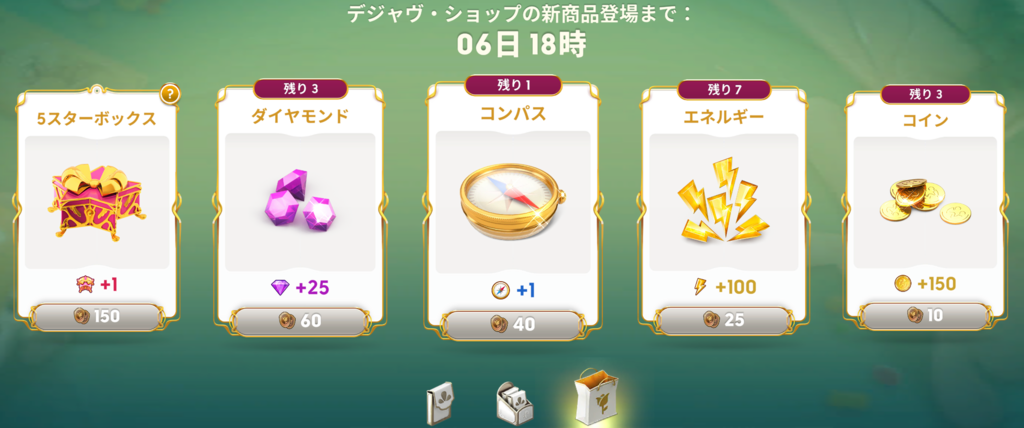Click the +25 diamond reward label

tap(300, 288)
